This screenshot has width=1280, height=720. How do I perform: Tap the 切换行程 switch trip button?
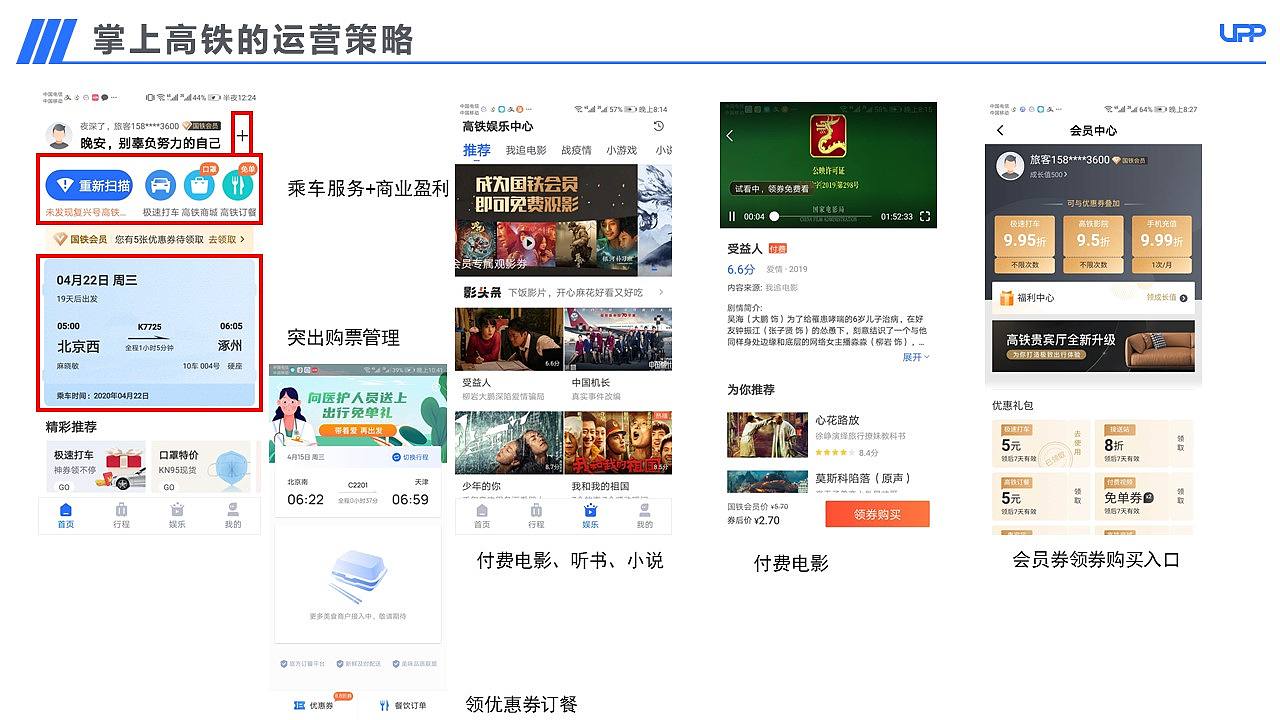(410, 457)
